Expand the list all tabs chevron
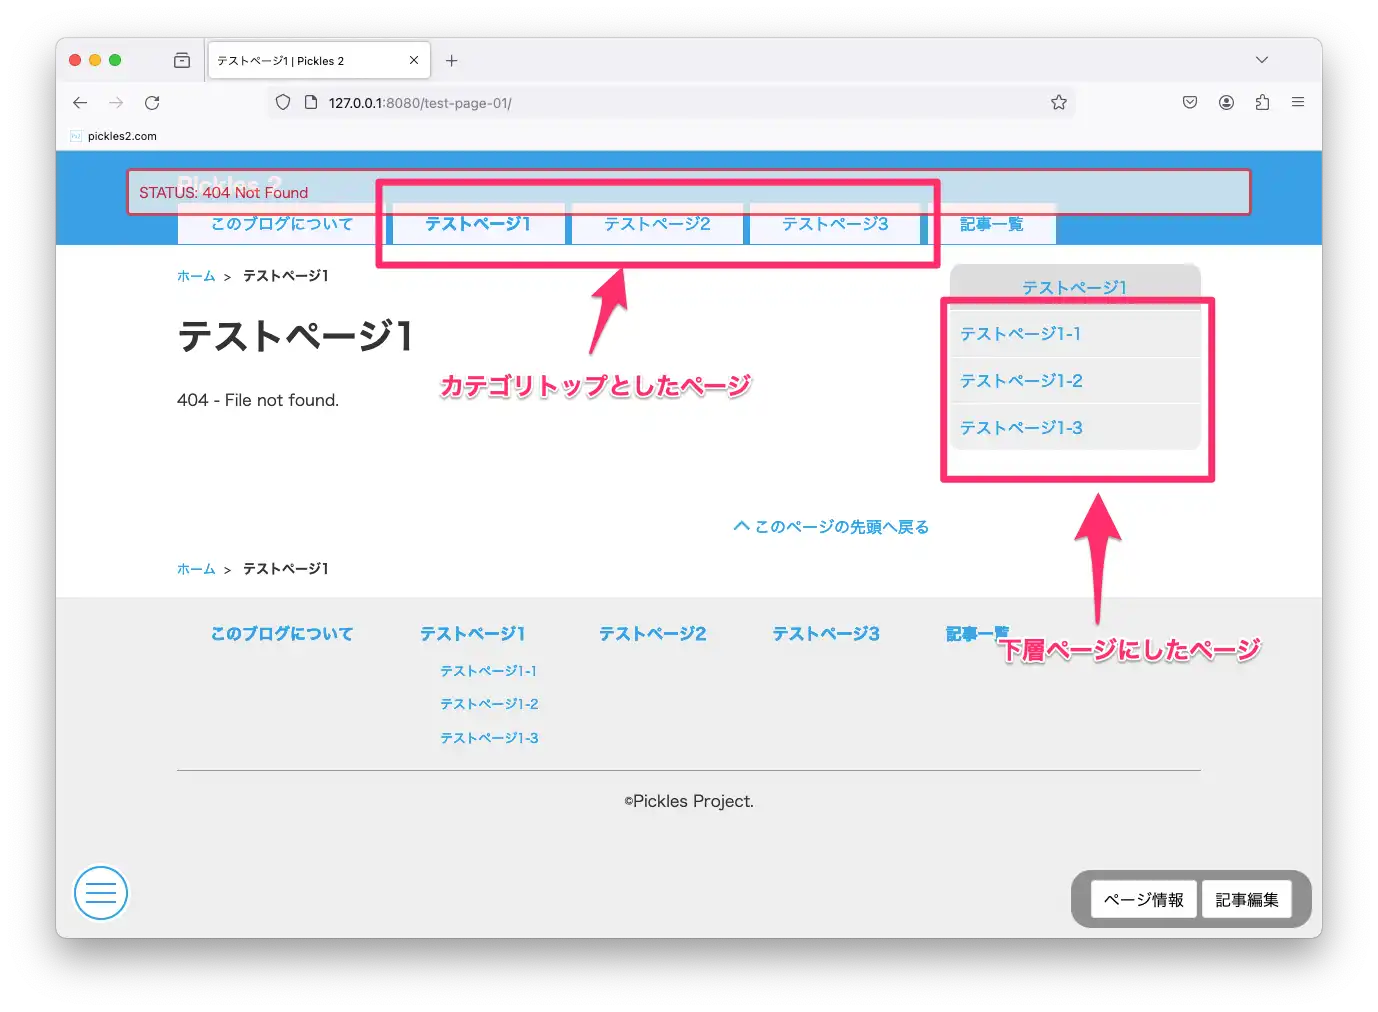 click(1262, 60)
